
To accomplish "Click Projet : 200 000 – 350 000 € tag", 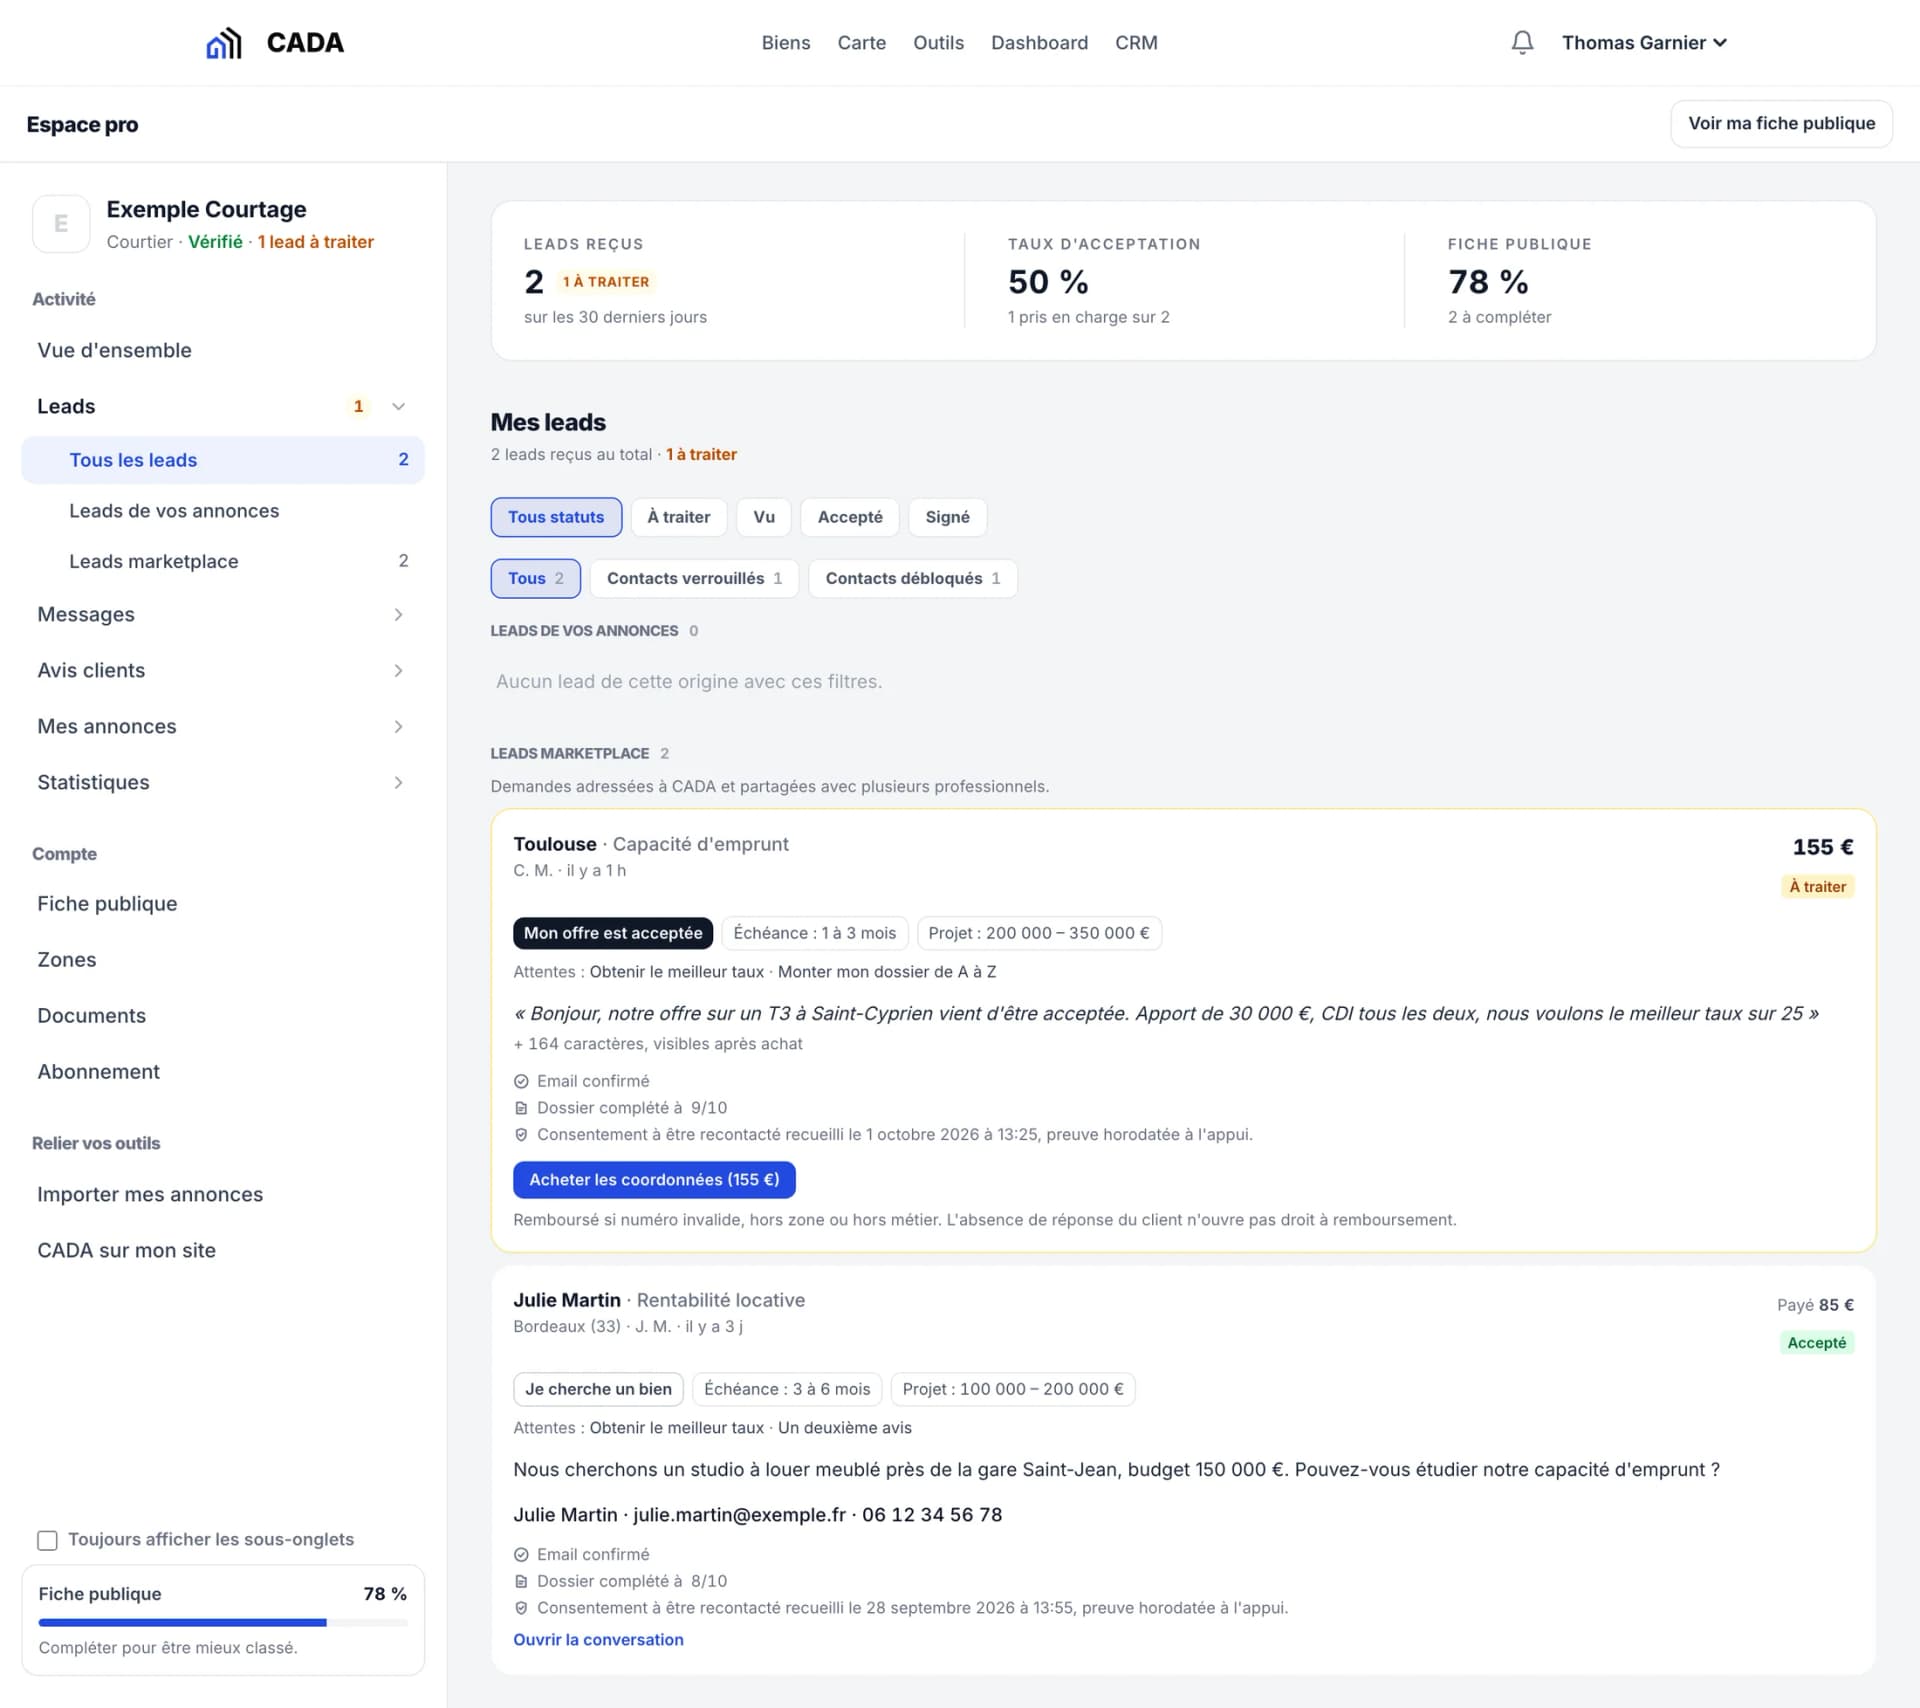I will [1039, 933].
